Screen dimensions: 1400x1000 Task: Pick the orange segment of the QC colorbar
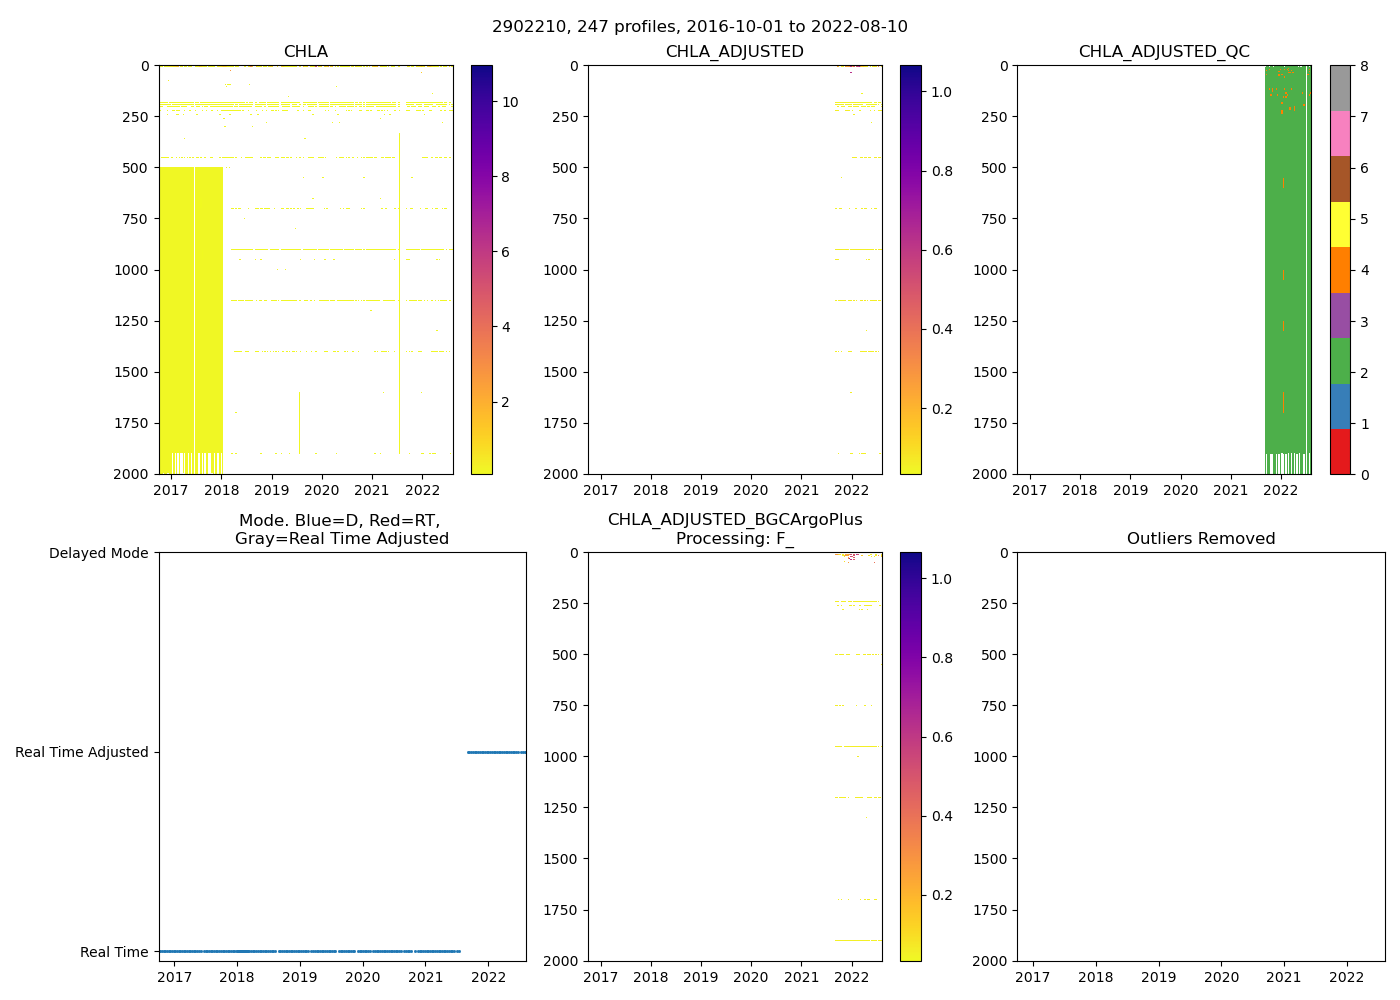click(x=1340, y=270)
